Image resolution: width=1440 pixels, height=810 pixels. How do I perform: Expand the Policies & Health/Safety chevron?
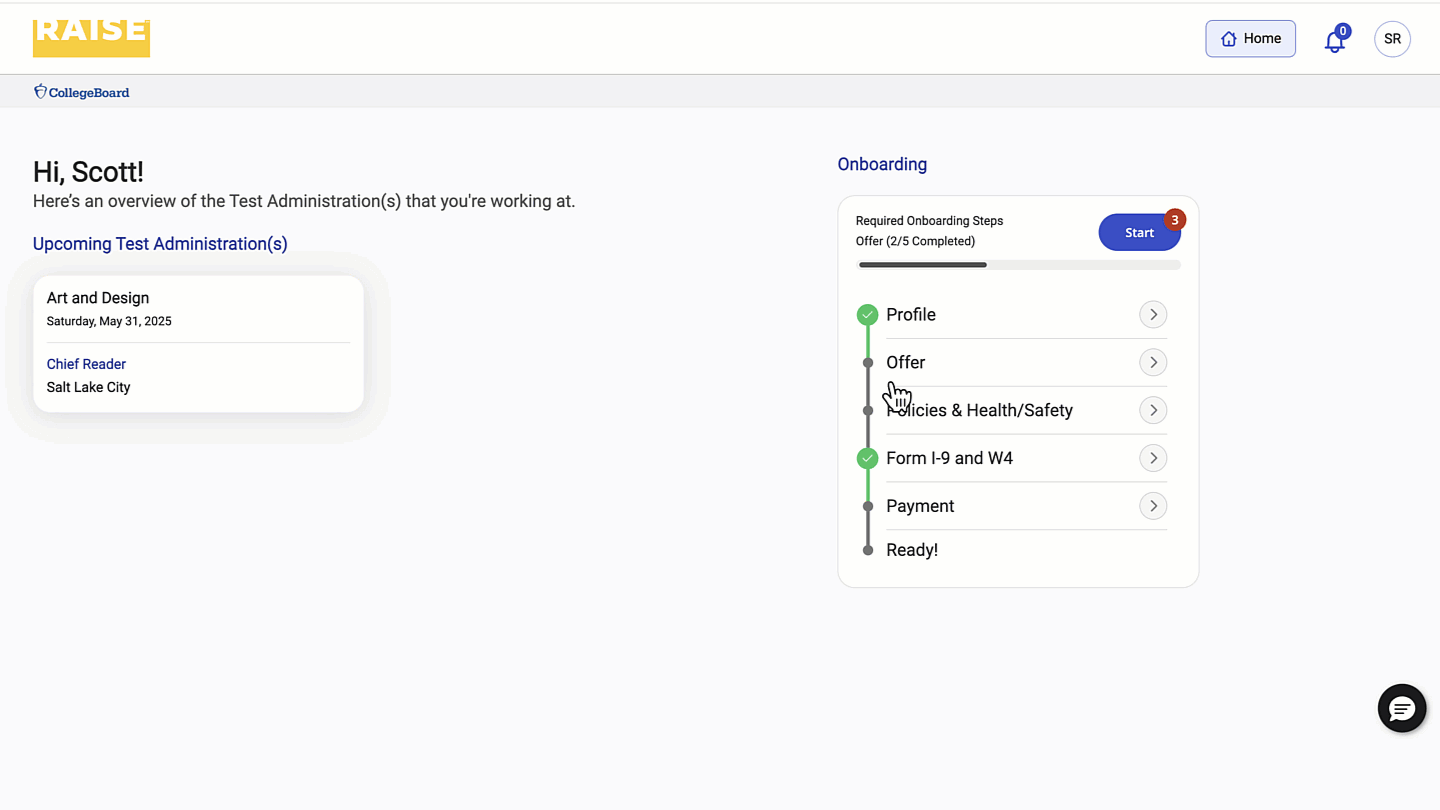[x=1152, y=411]
